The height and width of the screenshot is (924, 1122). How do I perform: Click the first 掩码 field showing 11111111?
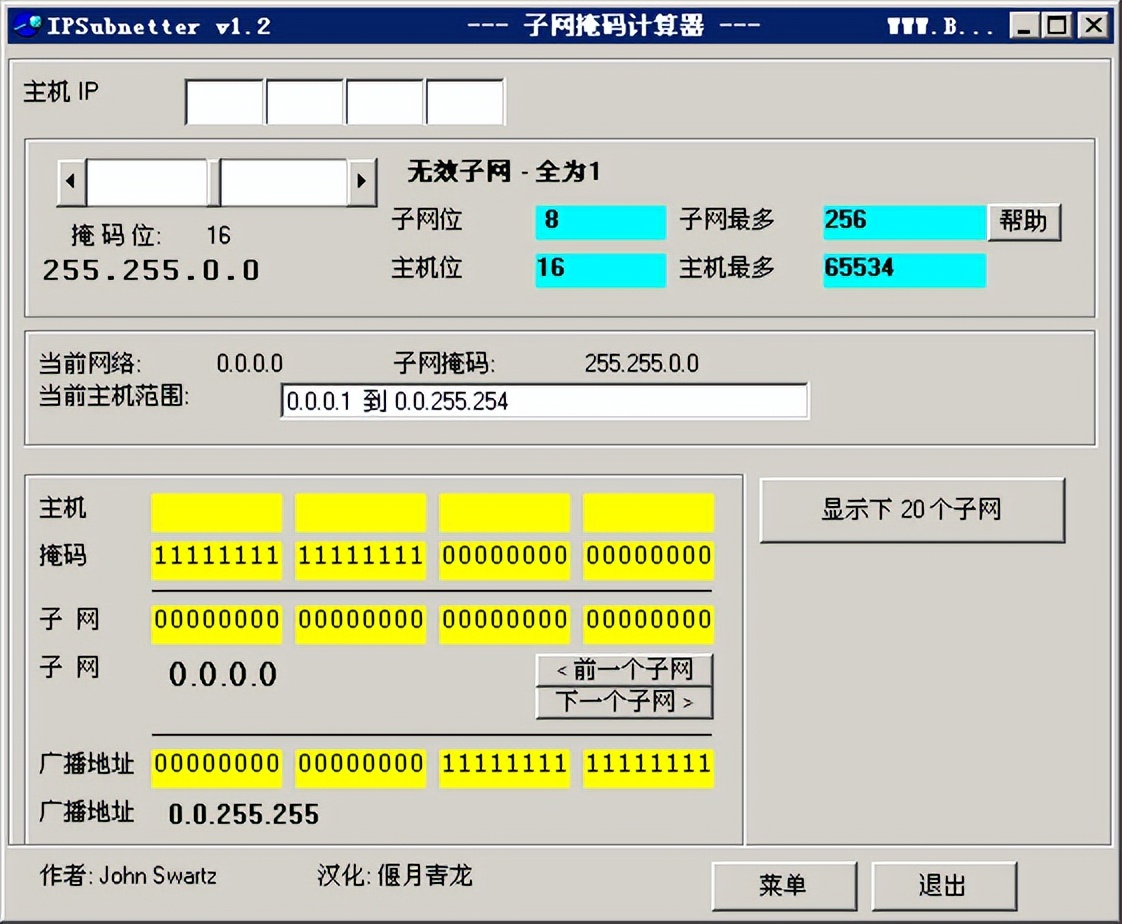pyautogui.click(x=216, y=559)
